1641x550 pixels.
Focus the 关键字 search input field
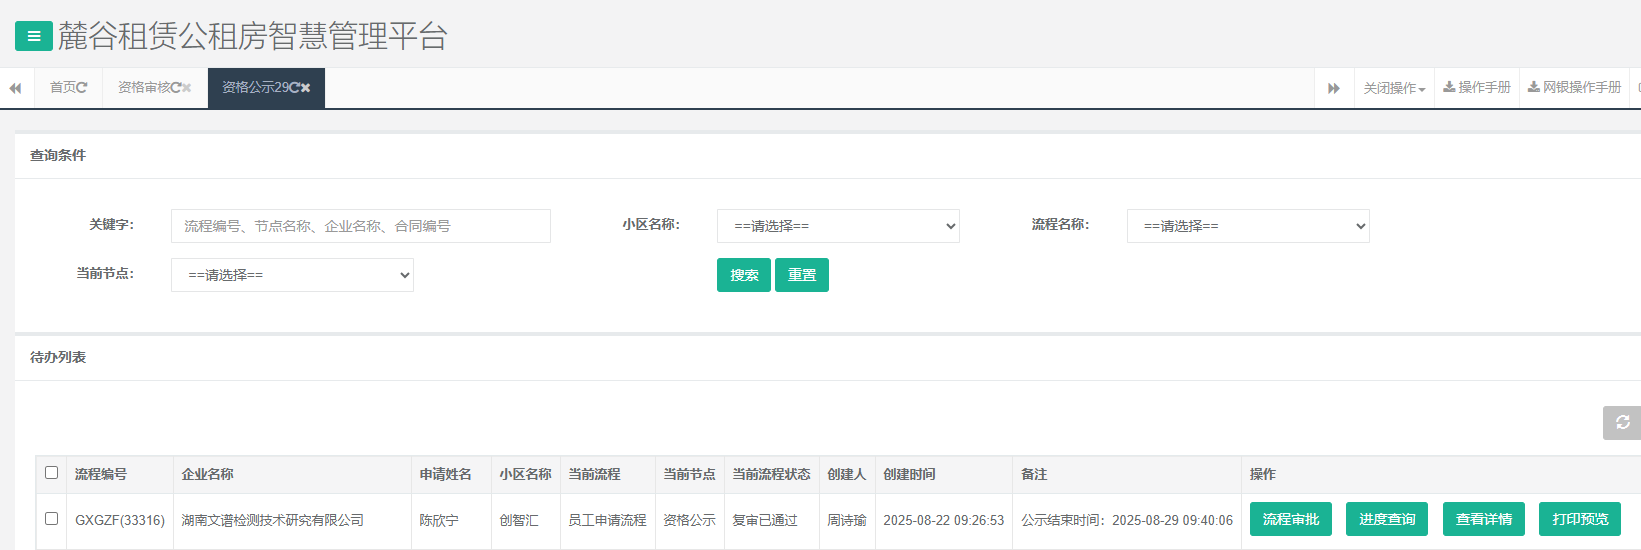tap(360, 226)
